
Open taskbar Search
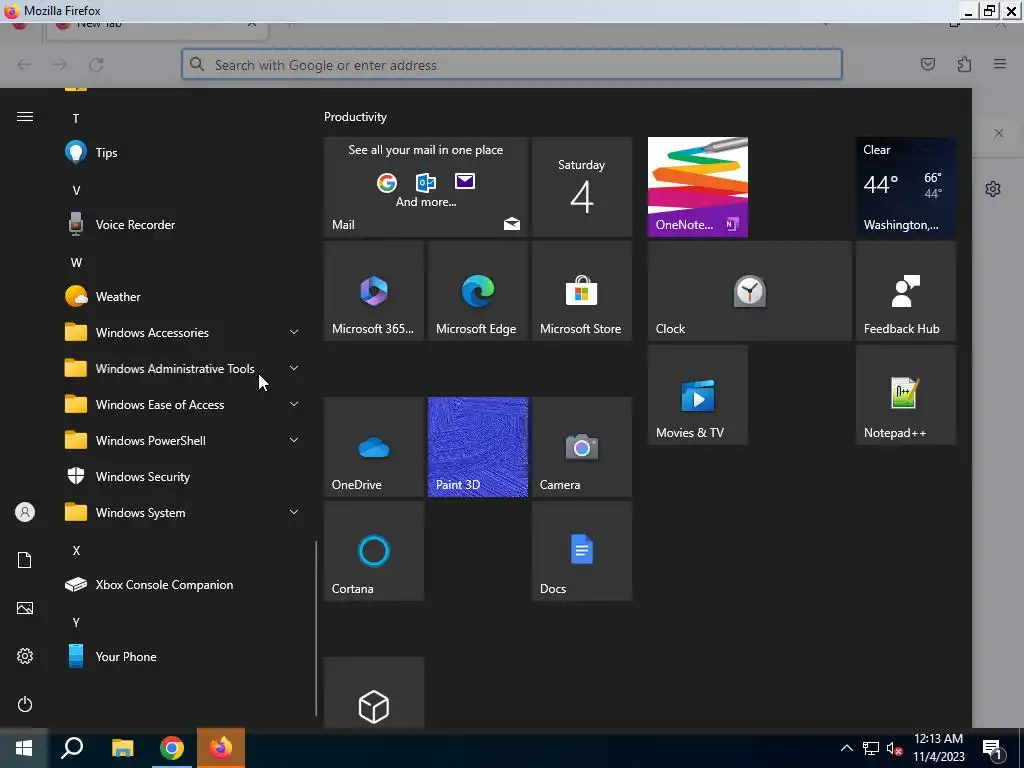pos(72,748)
